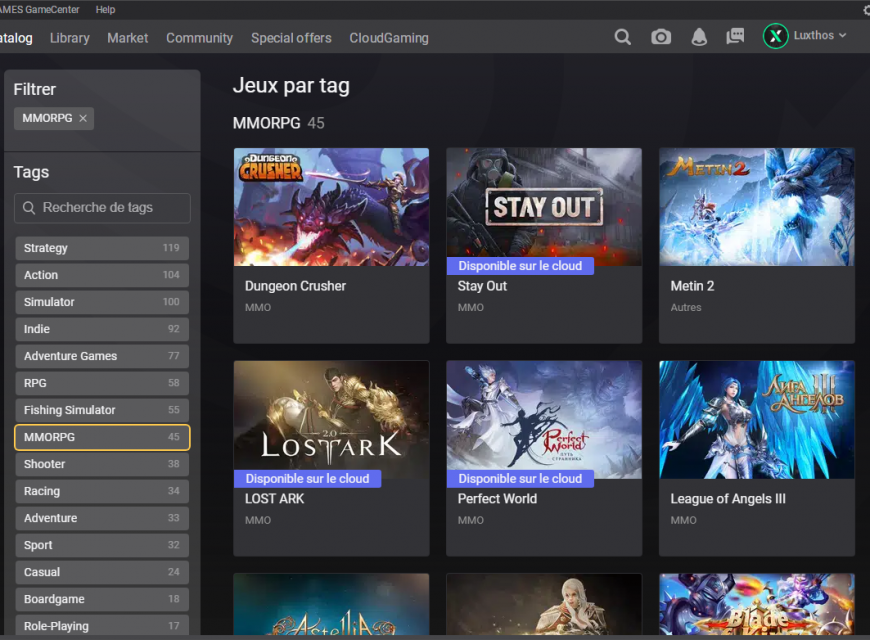Choose the Adventure Games tag
This screenshot has width=870, height=640.
(x=102, y=356)
